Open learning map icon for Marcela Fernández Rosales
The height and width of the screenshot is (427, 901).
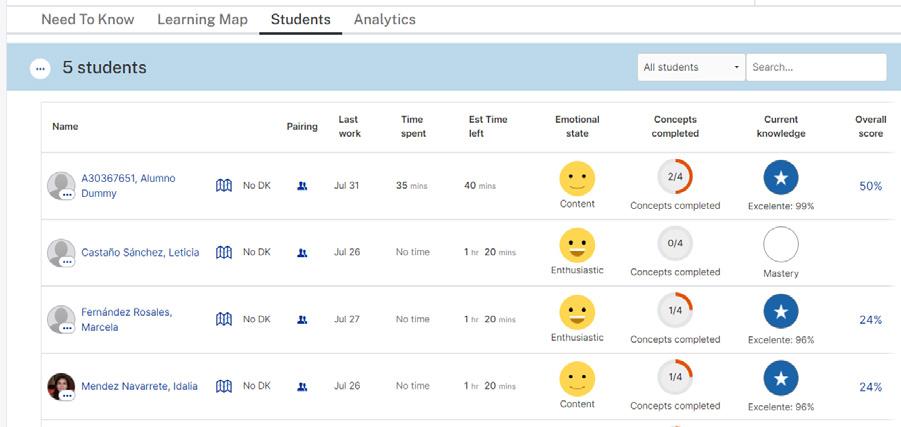224,319
